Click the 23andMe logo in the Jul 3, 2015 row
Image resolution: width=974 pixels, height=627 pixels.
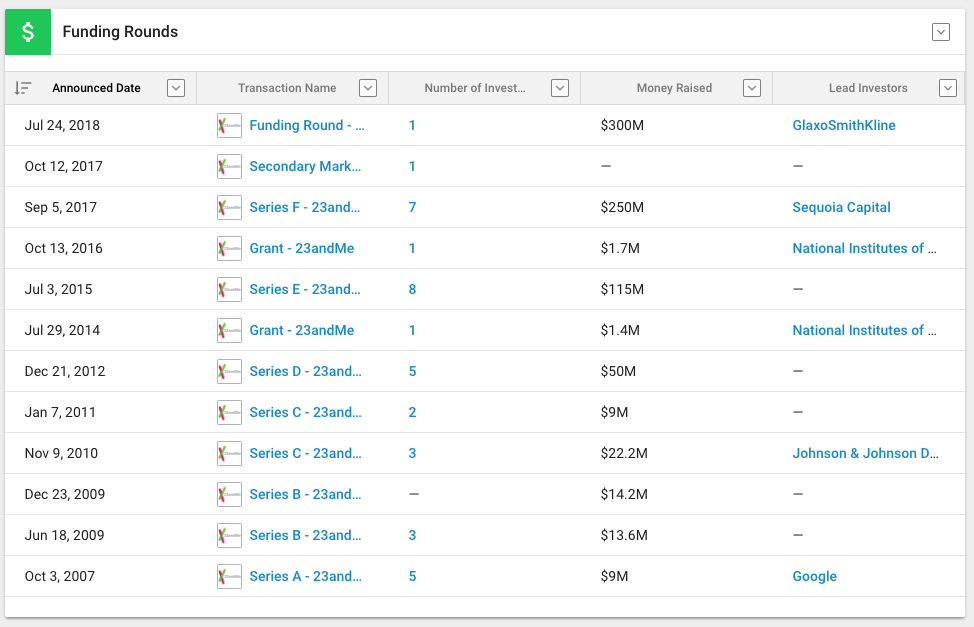(x=229, y=290)
